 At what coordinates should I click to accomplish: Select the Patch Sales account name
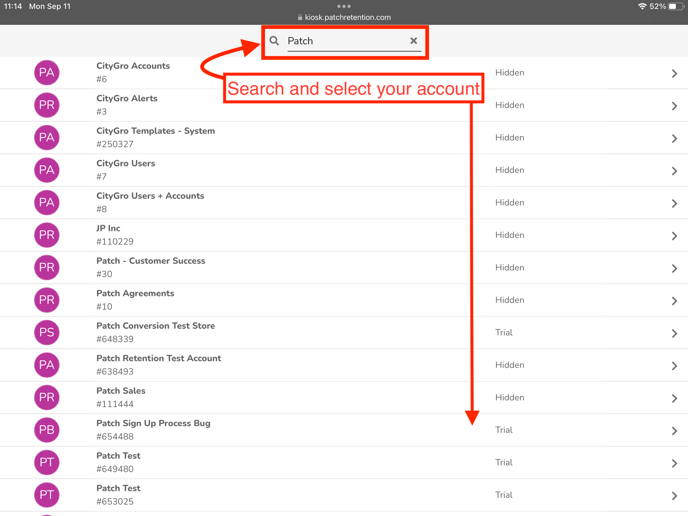[x=121, y=391]
